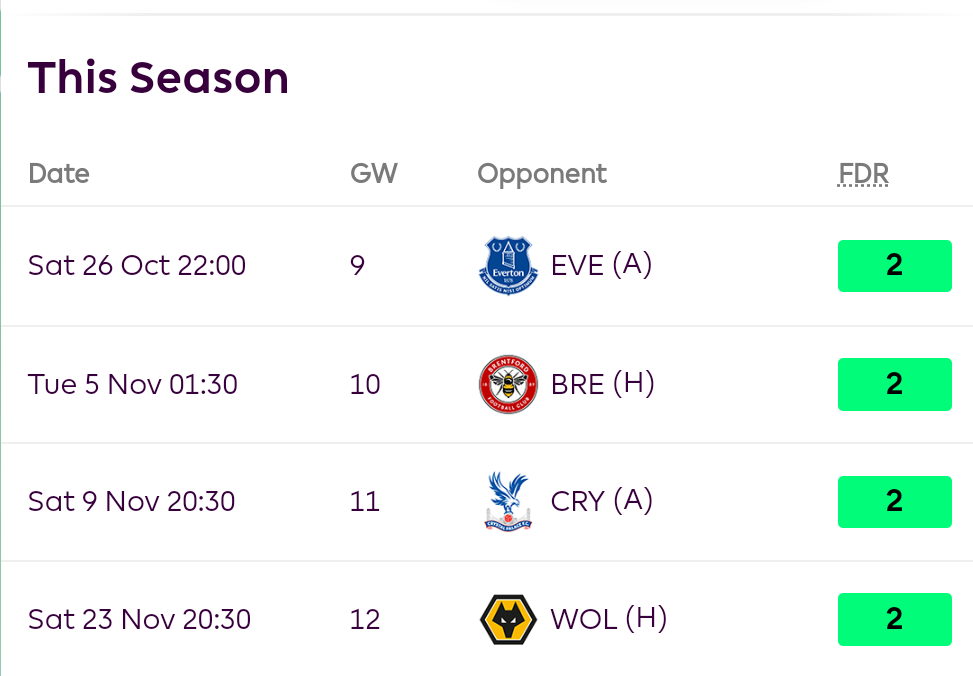Screen dimensions: 973x676
Task: Click the GW column header
Action: (x=373, y=174)
